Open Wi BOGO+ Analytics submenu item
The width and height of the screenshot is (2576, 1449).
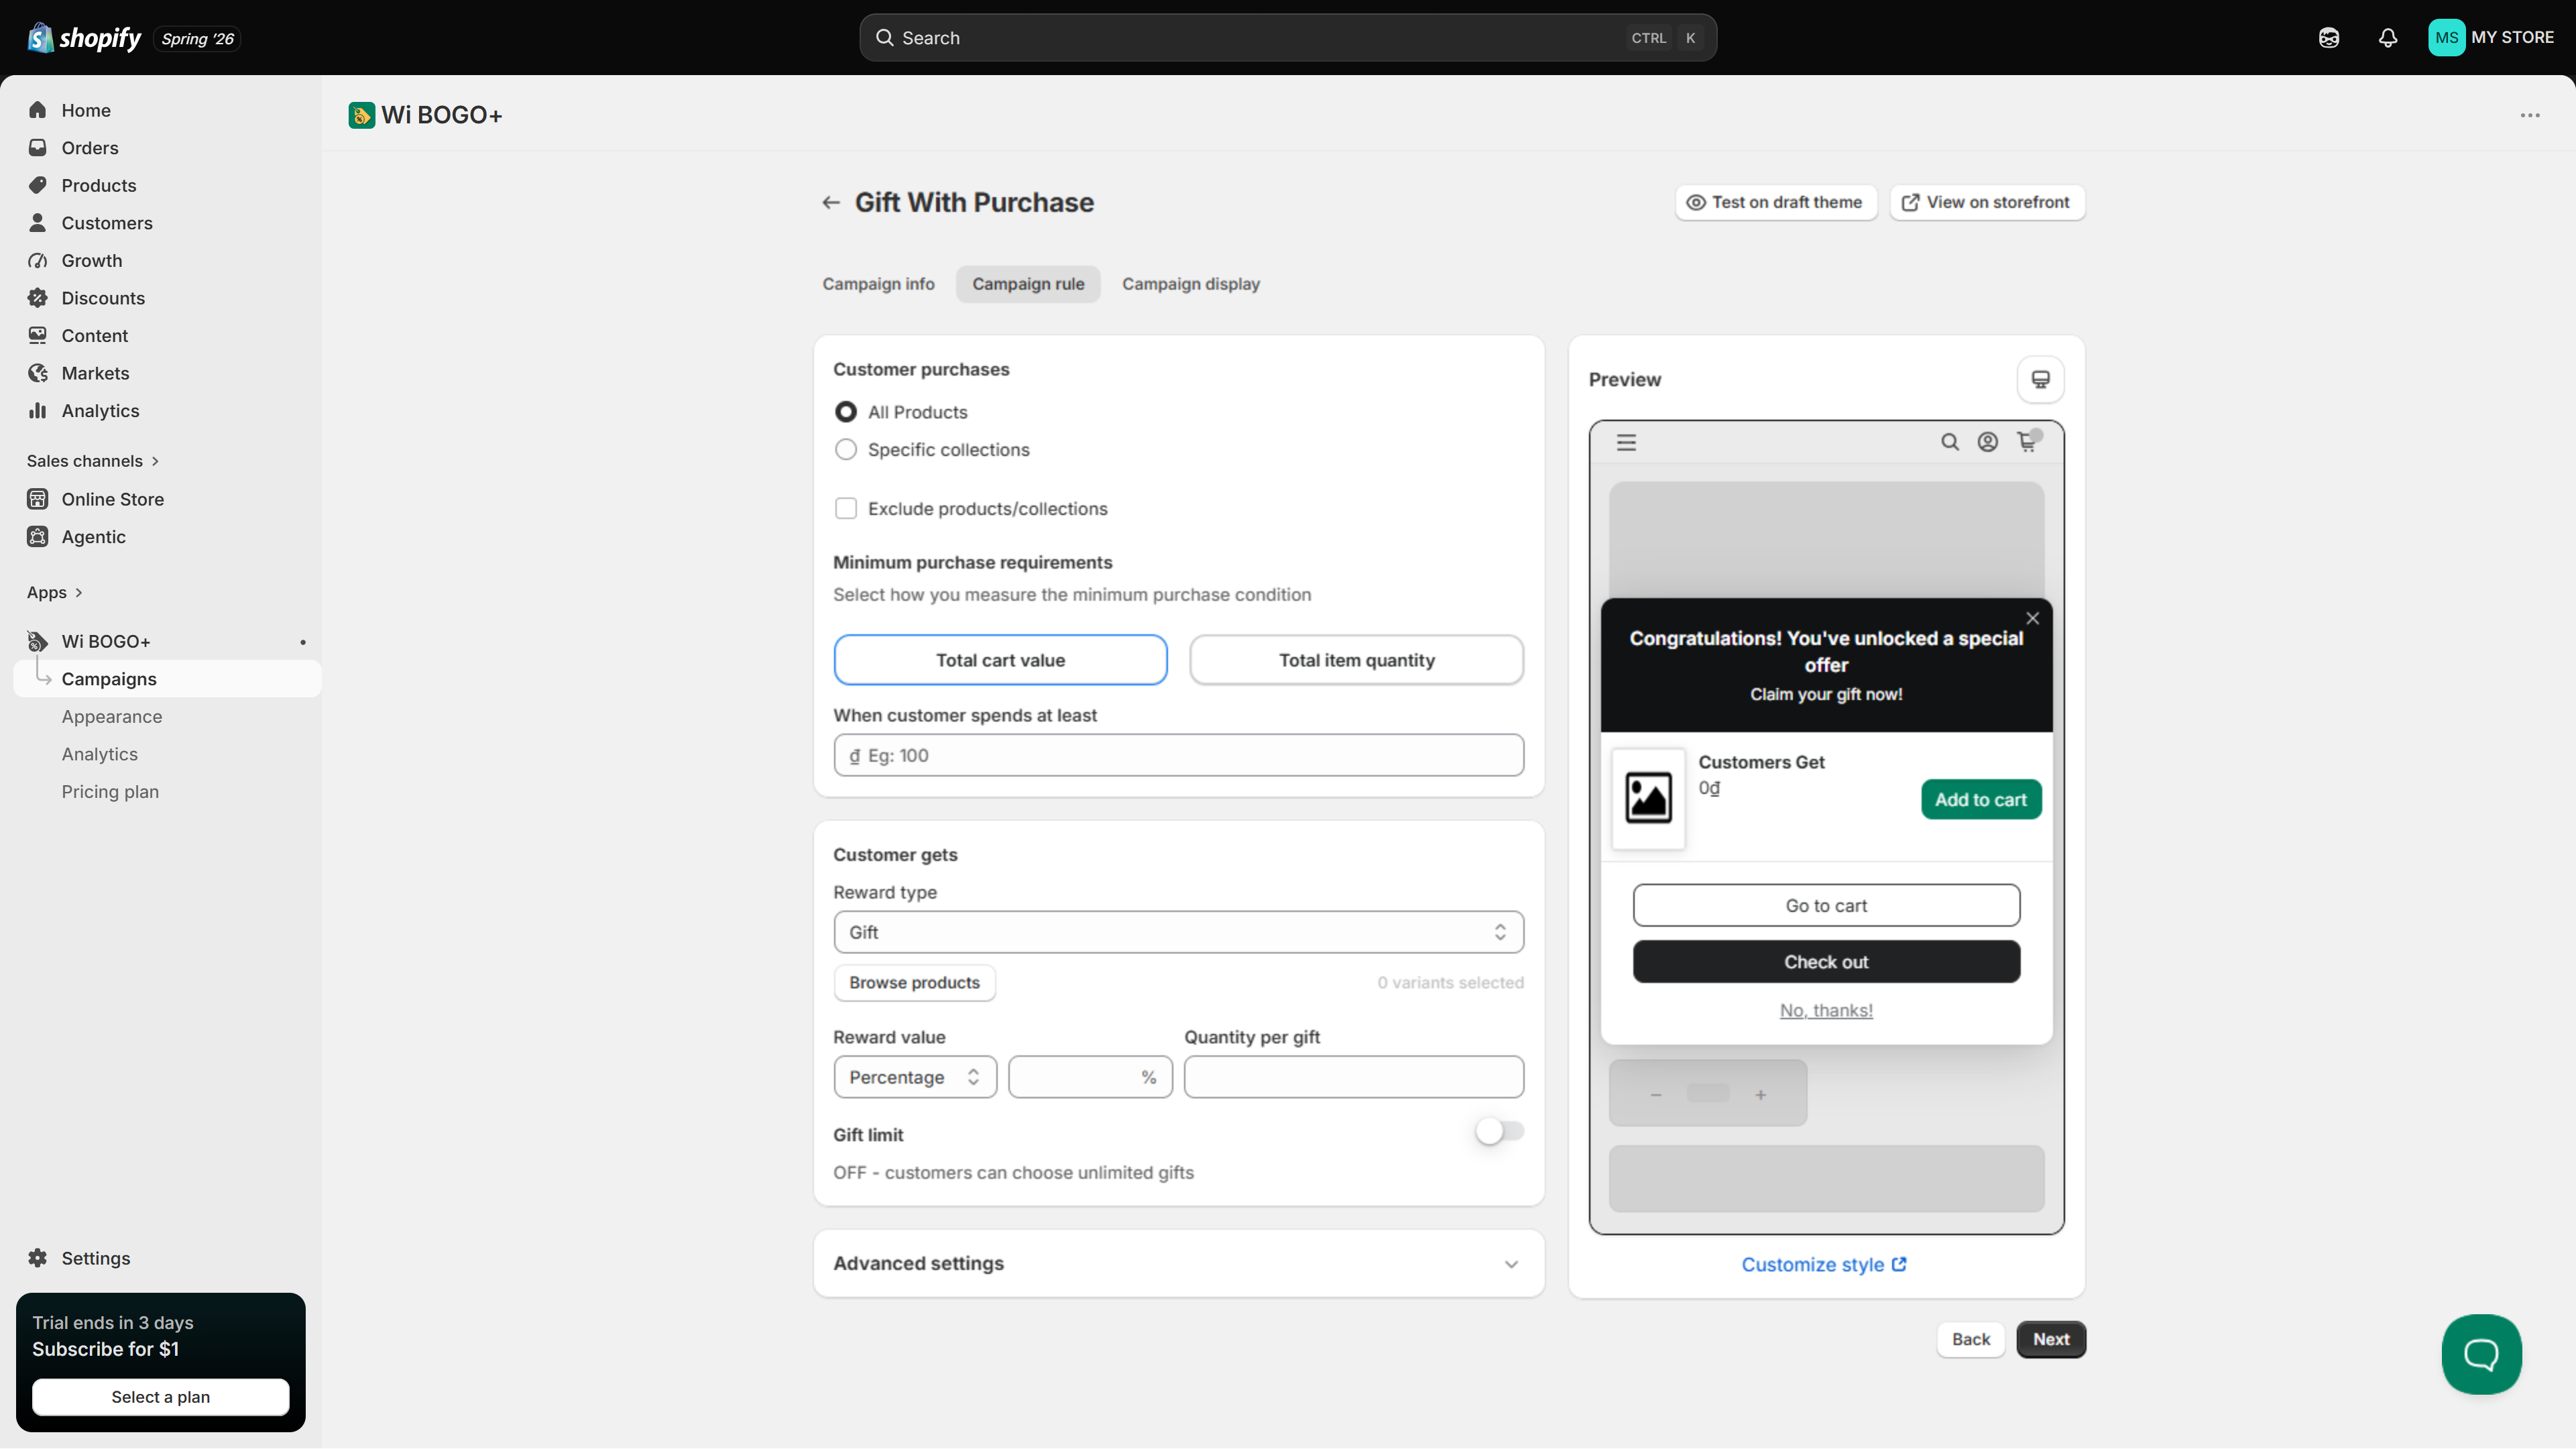pyautogui.click(x=100, y=754)
